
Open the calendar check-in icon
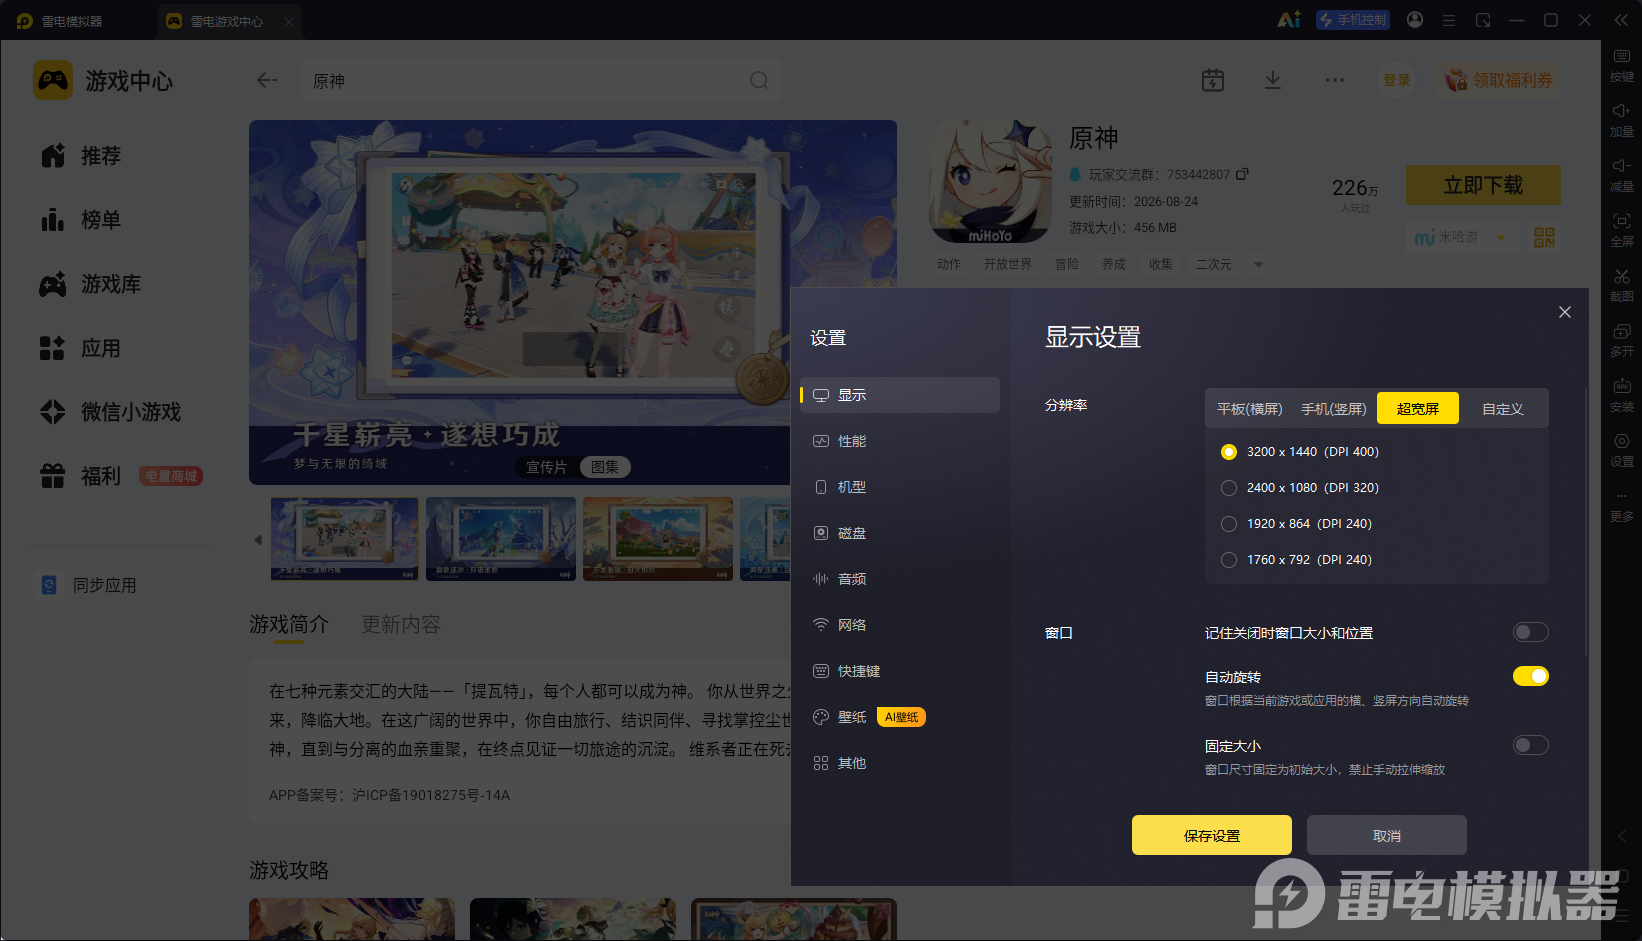[1213, 80]
